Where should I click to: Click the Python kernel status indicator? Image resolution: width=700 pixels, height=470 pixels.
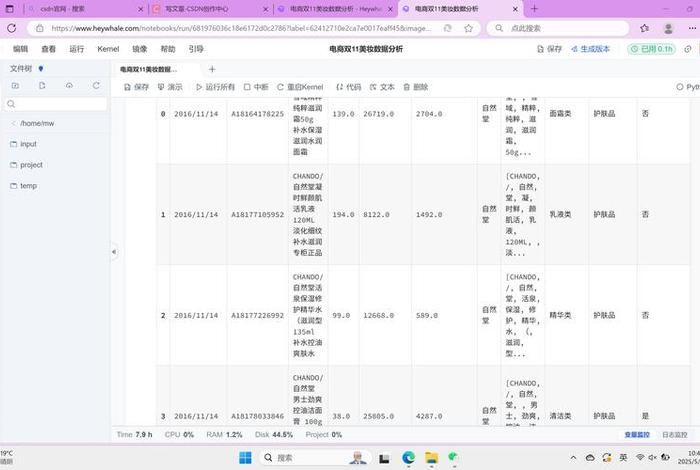[688, 87]
